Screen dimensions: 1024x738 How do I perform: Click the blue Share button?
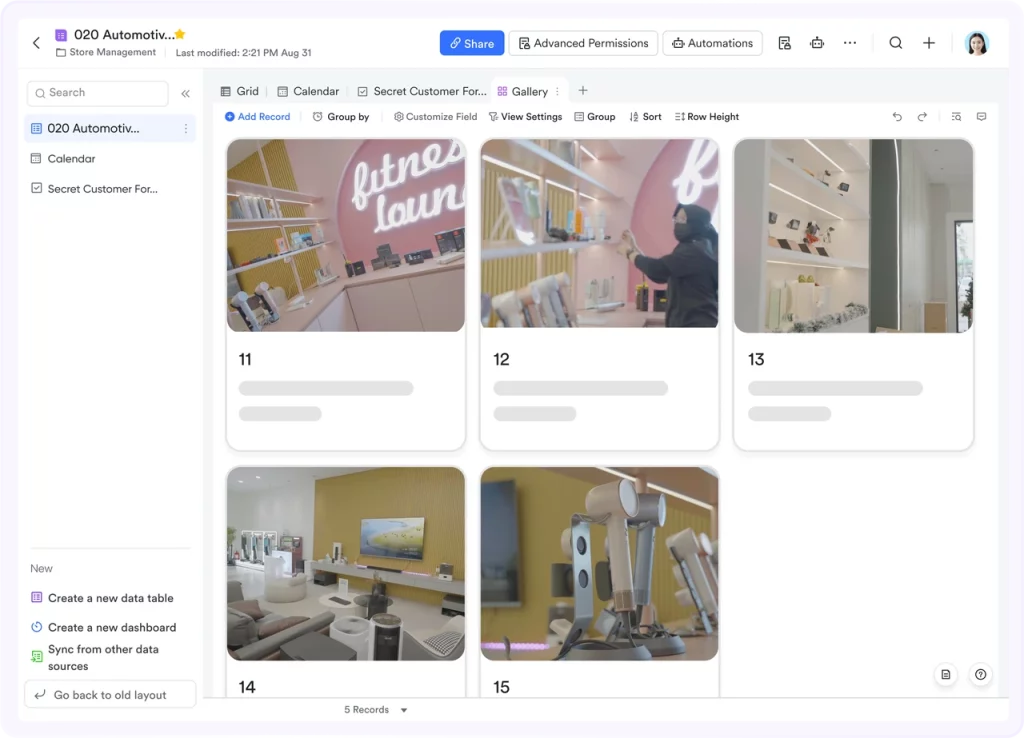click(472, 43)
